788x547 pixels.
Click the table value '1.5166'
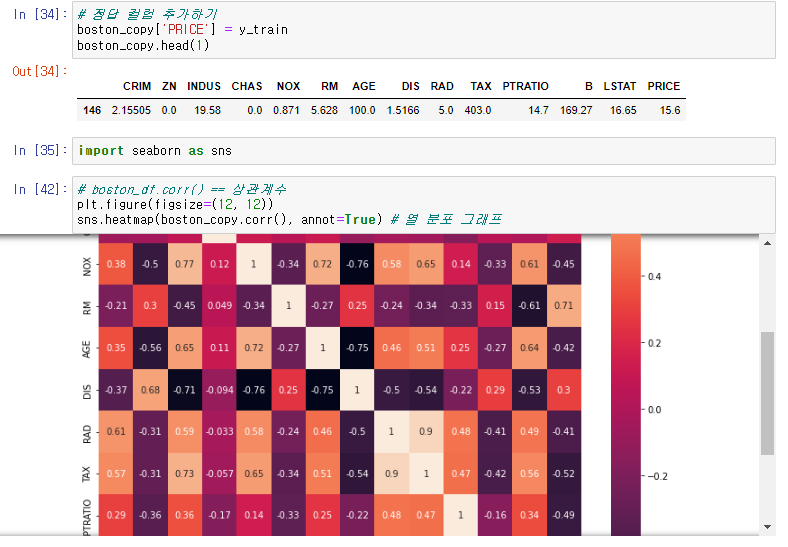(403, 111)
